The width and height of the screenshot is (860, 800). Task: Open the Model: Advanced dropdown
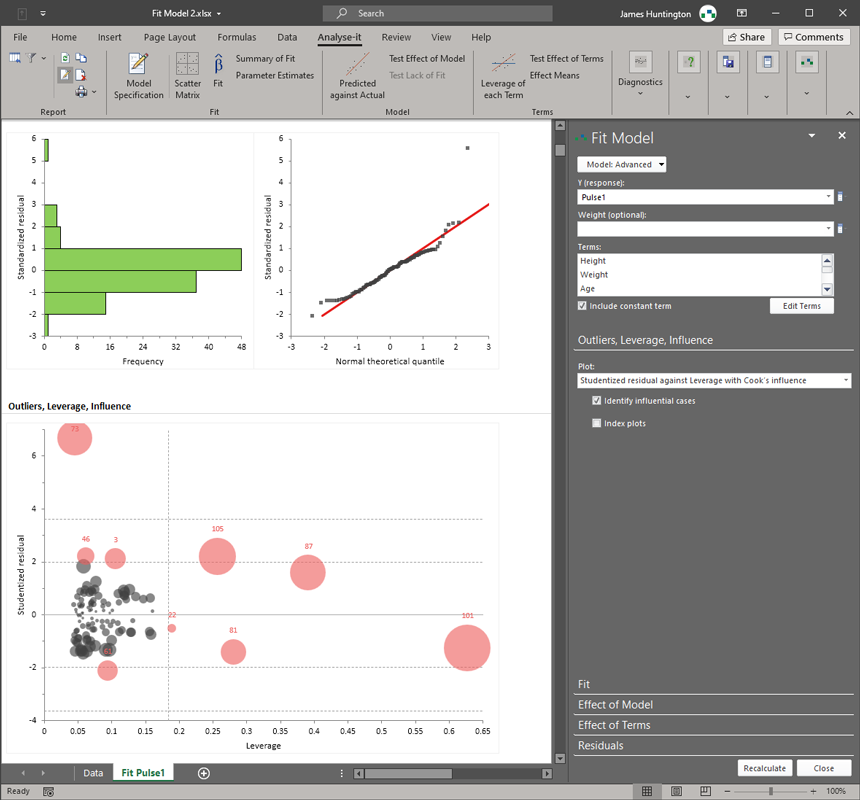pos(622,164)
